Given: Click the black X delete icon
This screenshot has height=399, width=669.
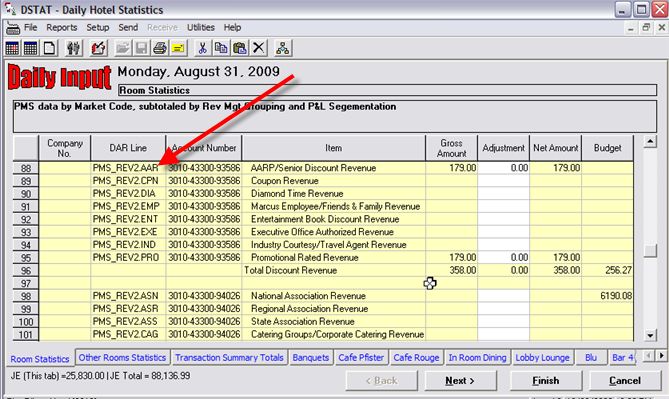Looking at the screenshot, I should click(x=259, y=48).
